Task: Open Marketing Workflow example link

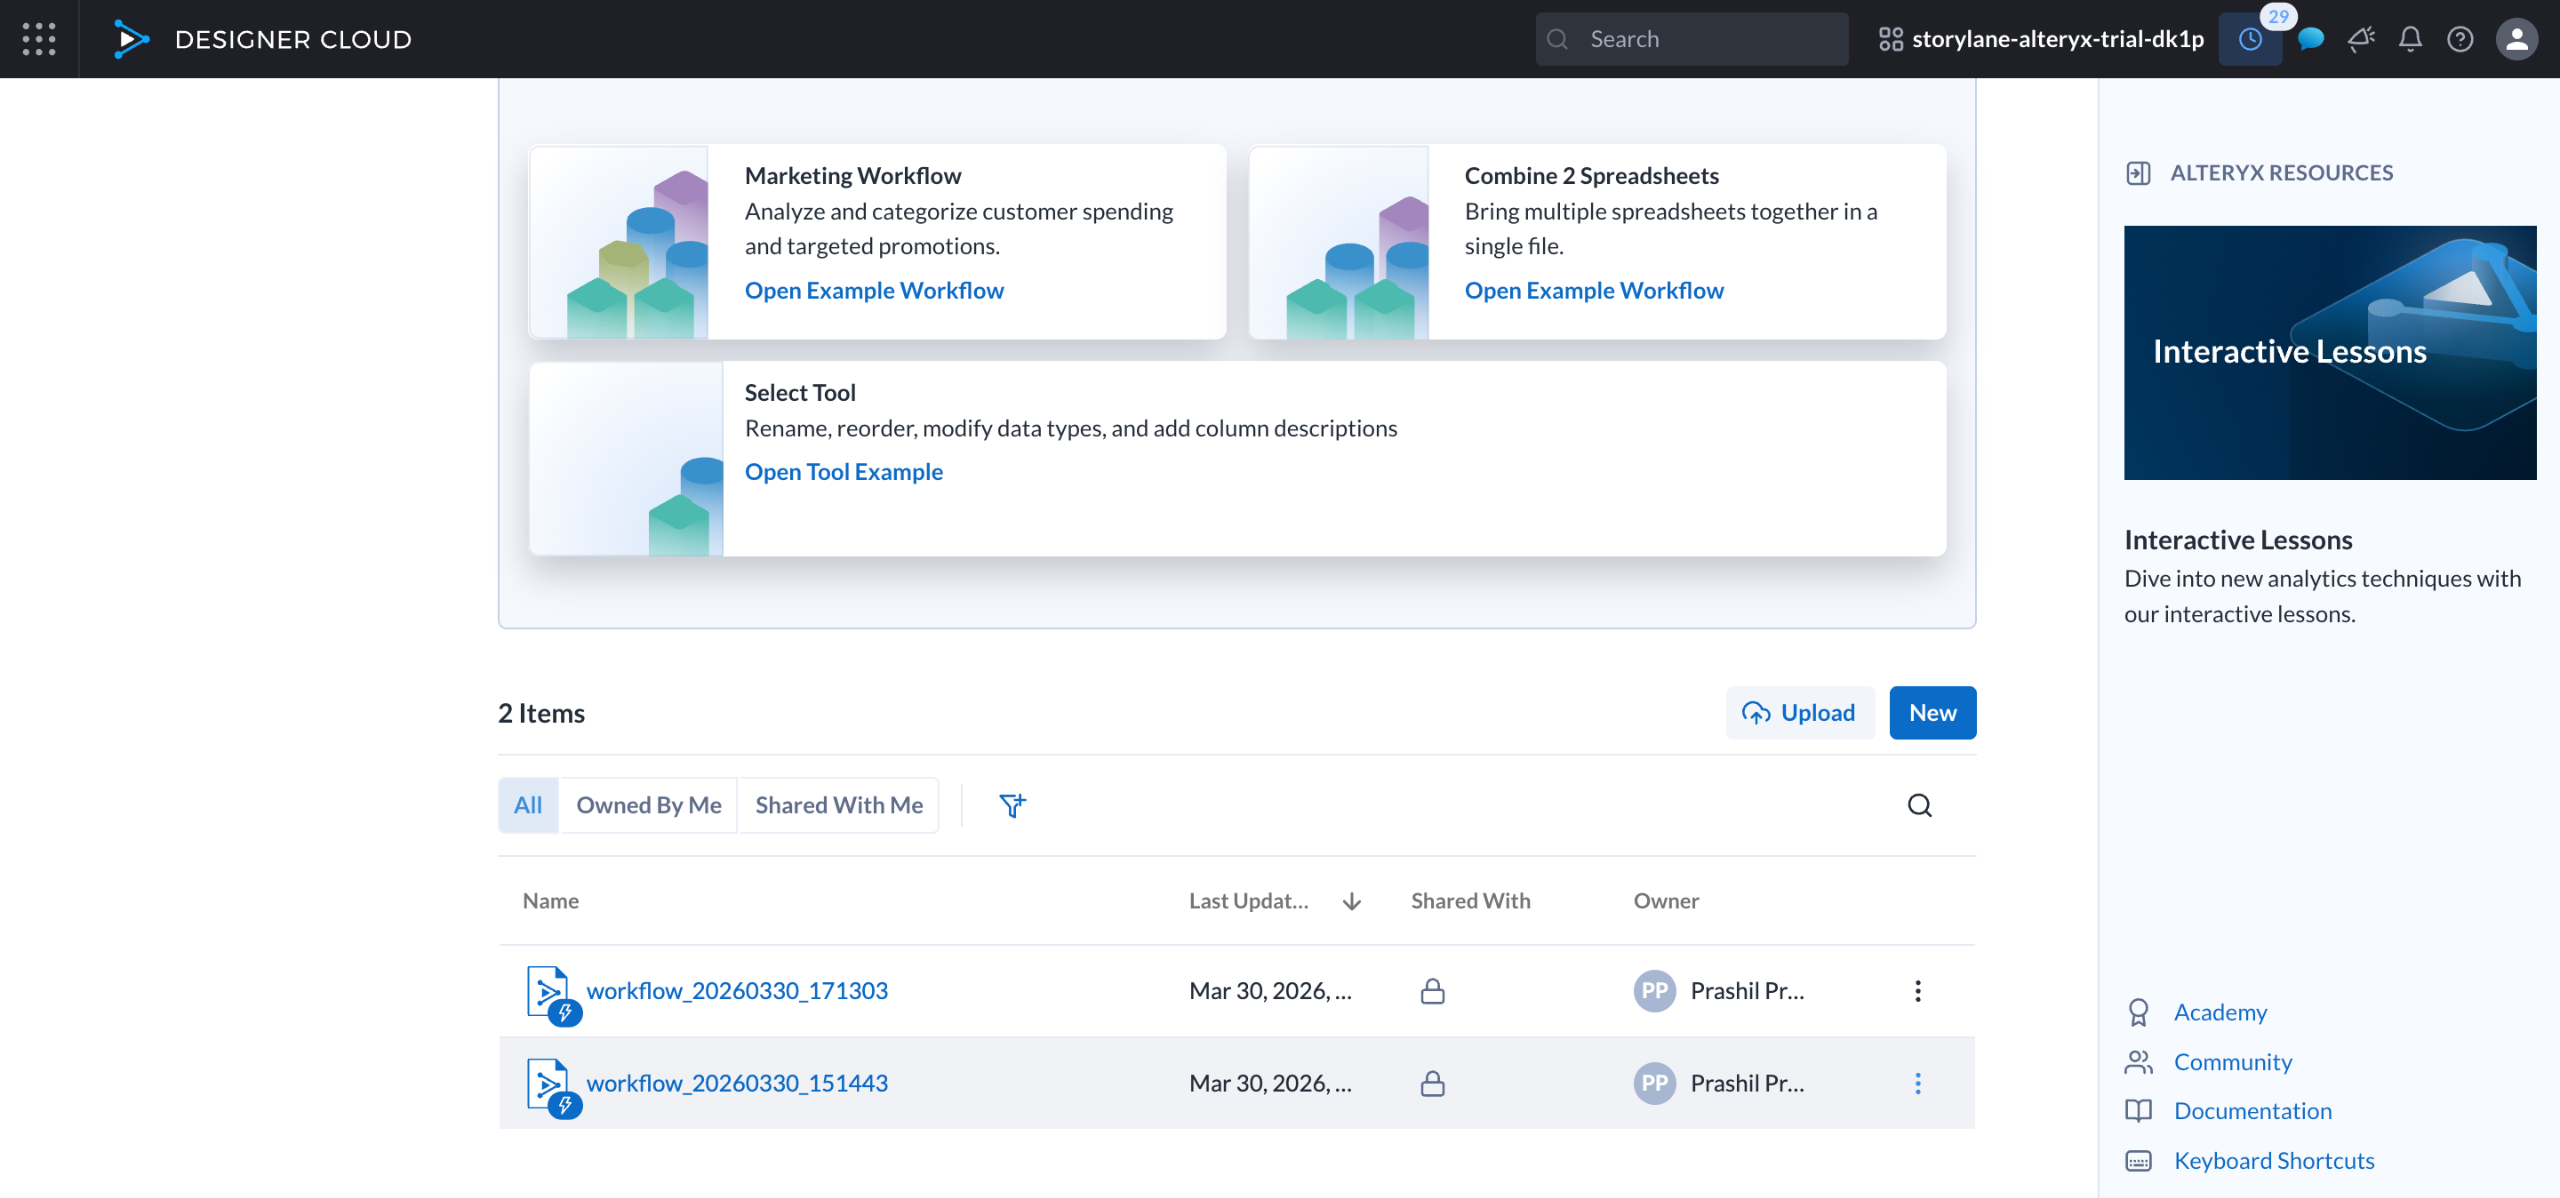Action: [874, 290]
